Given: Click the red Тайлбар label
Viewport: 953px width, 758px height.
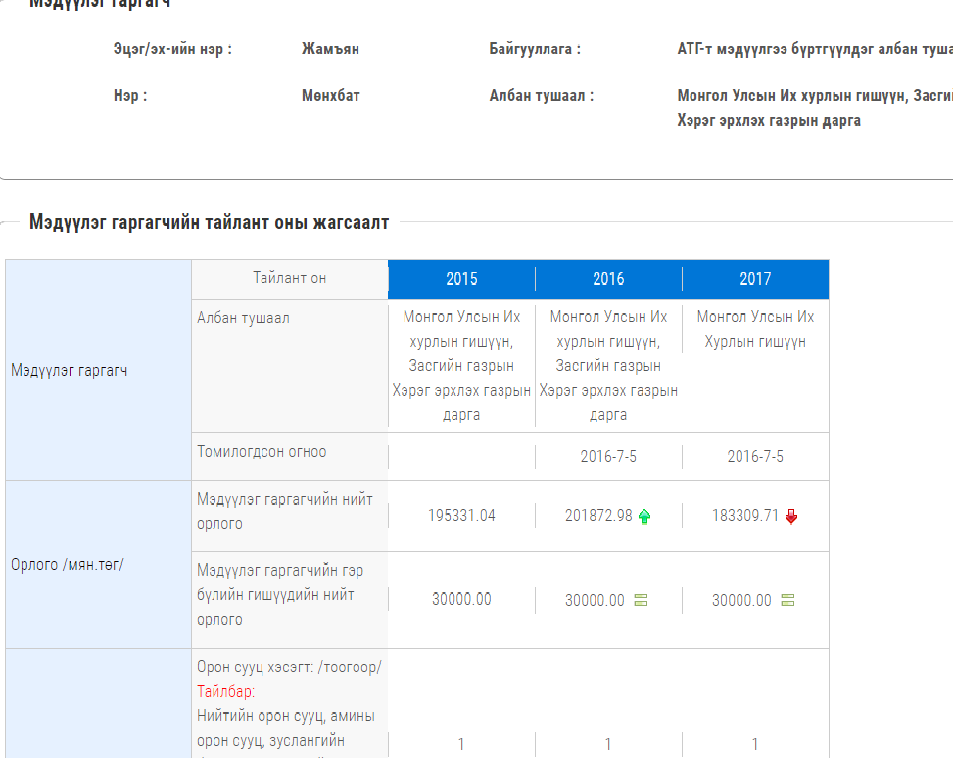Looking at the screenshot, I should click(226, 692).
